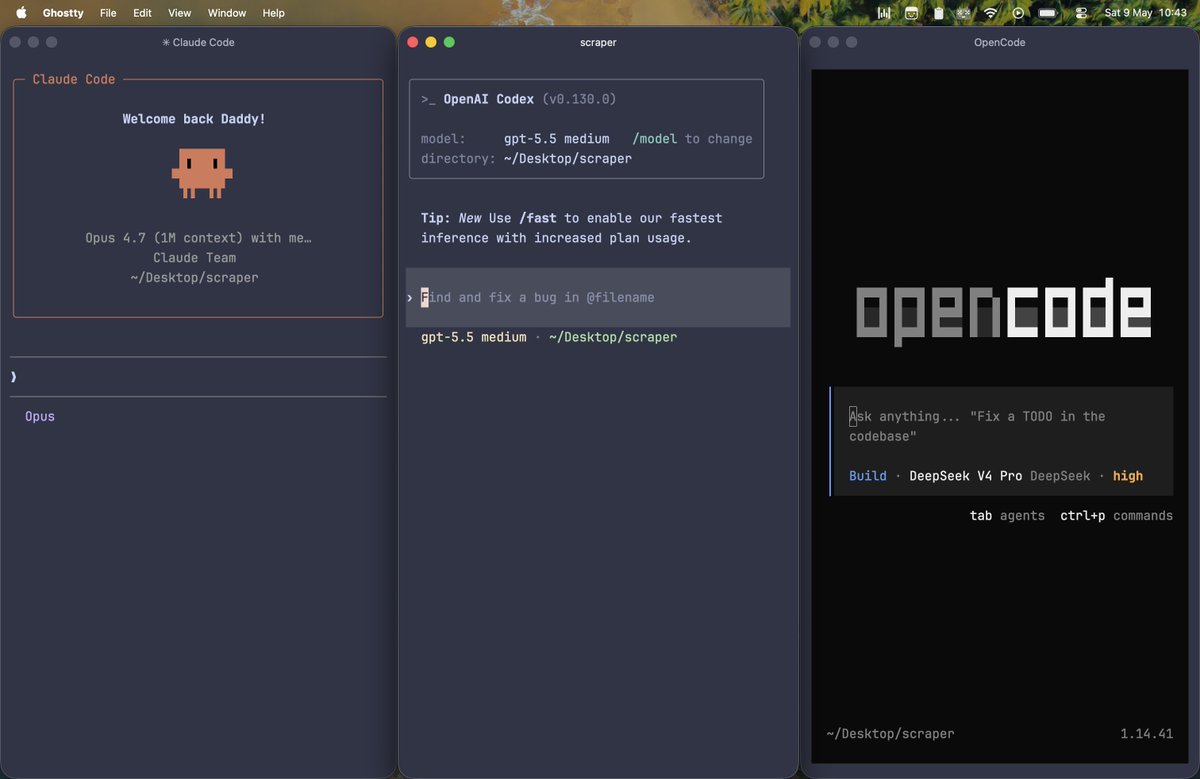Click the Codex directory path ~/Desktop/scraper
The width and height of the screenshot is (1200, 779).
(x=567, y=158)
